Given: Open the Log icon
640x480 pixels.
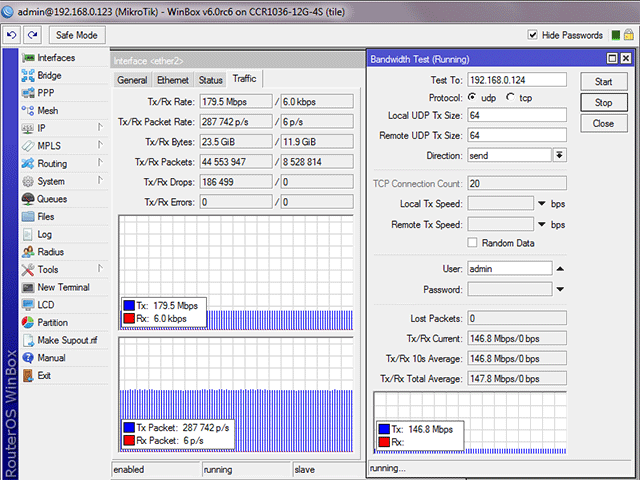Looking at the screenshot, I should 28,234.
